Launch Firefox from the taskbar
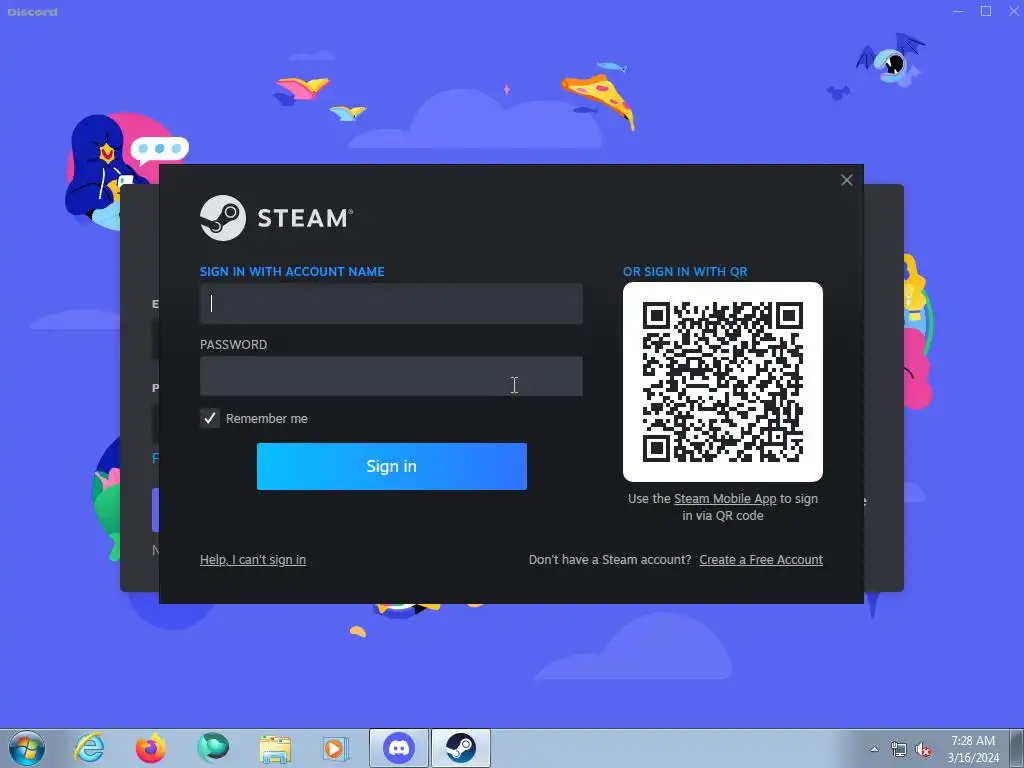The image size is (1024, 768). point(151,748)
